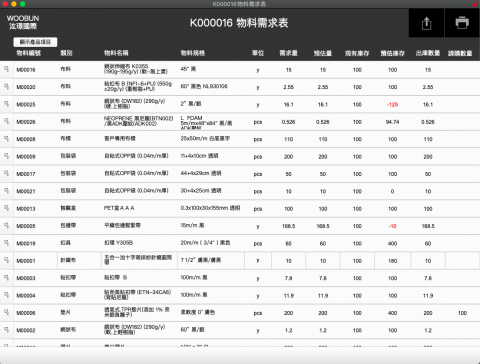The image size is (480, 364).
Task: Click the export/share icon in header
Action: tap(426, 23)
